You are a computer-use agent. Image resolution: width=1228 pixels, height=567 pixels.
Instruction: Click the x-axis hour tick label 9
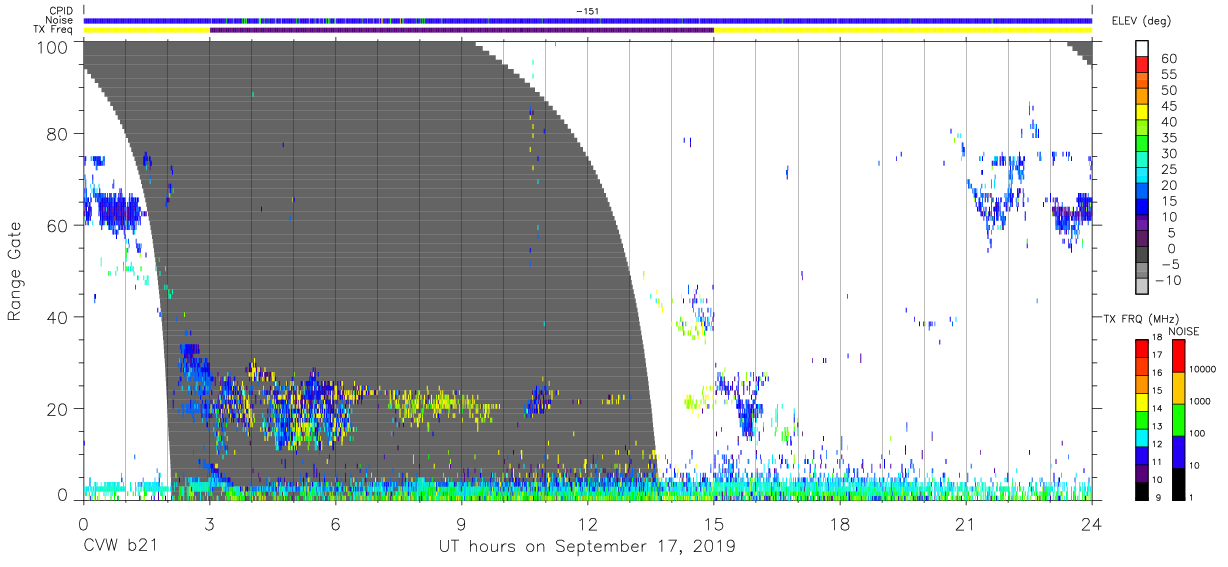(x=462, y=523)
